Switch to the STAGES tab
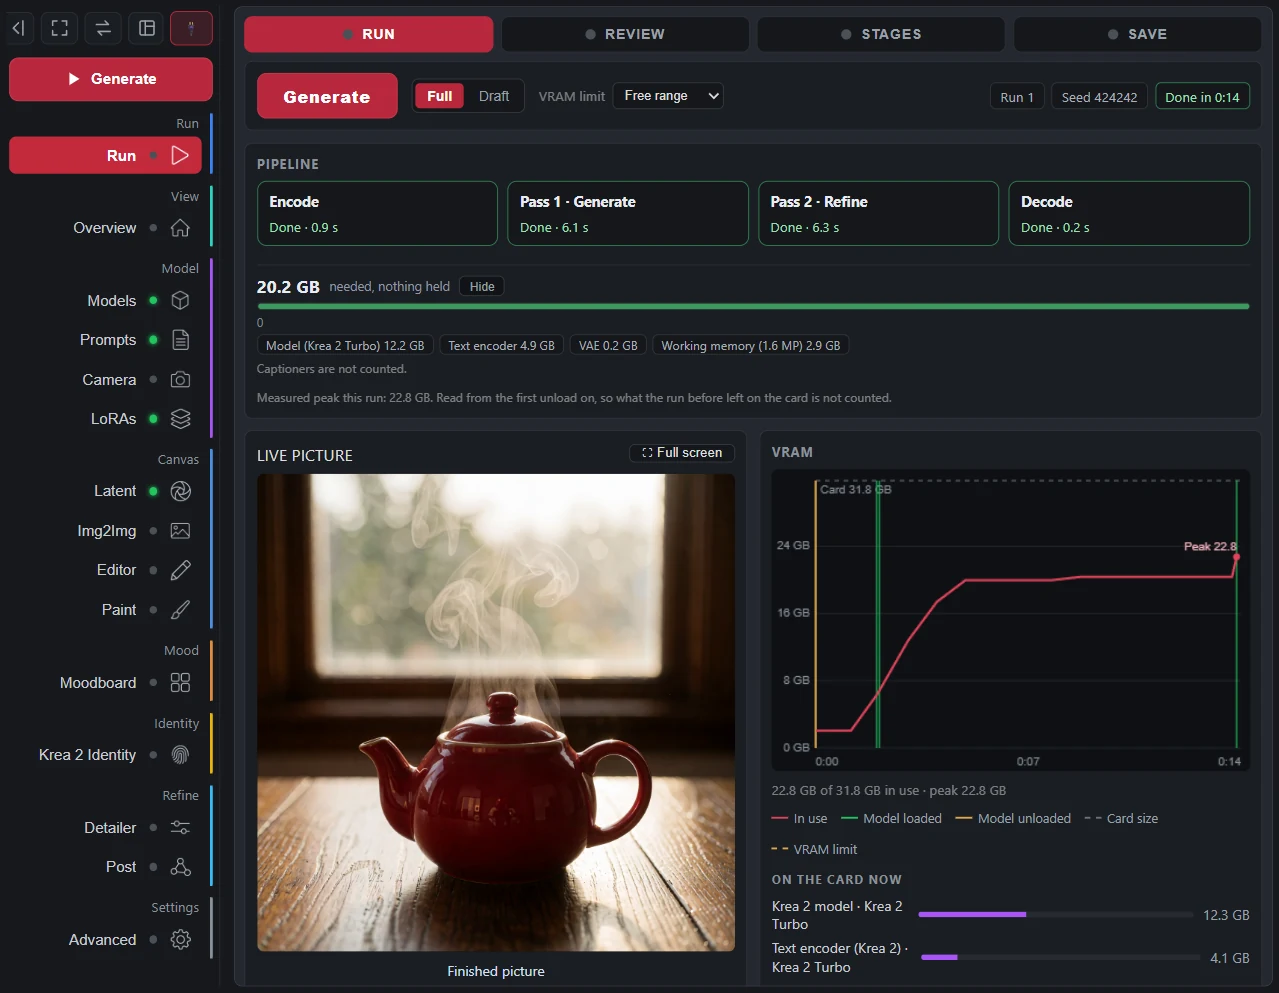This screenshot has height=993, width=1279. pyautogui.click(x=881, y=34)
